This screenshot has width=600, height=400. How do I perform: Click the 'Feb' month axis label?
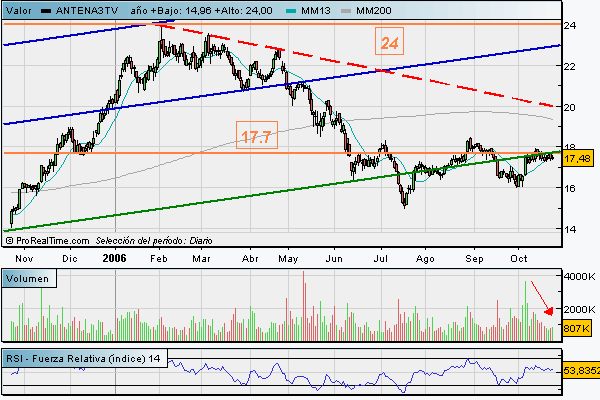(159, 259)
